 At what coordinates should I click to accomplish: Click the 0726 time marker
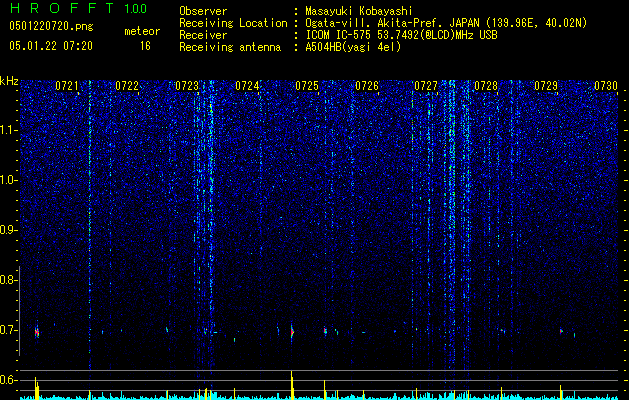pos(367,86)
